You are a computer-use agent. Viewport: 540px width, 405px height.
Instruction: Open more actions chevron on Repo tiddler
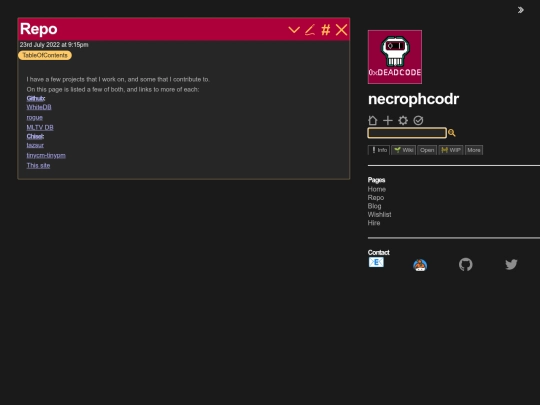pyautogui.click(x=294, y=30)
